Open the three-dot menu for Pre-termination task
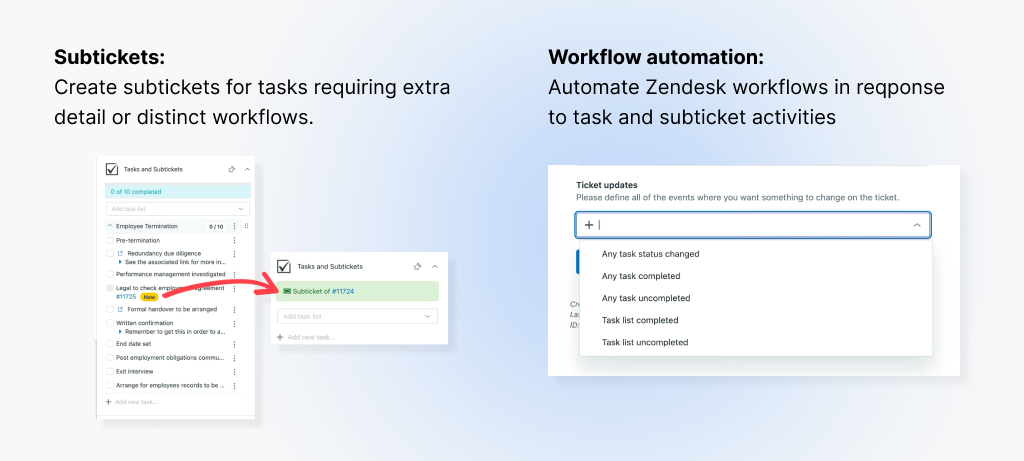Viewport: 1024px width, 461px height. [x=234, y=241]
